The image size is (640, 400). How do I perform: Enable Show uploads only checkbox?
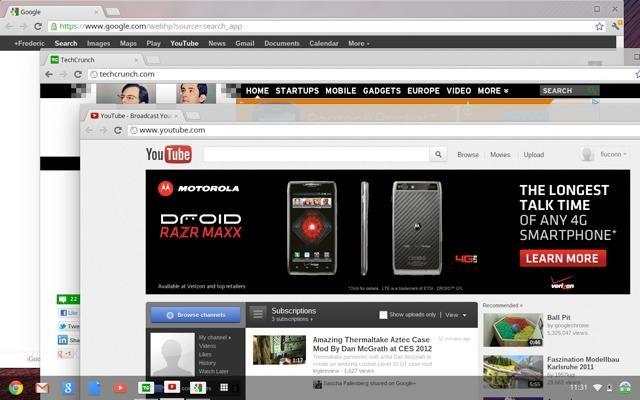coord(384,315)
